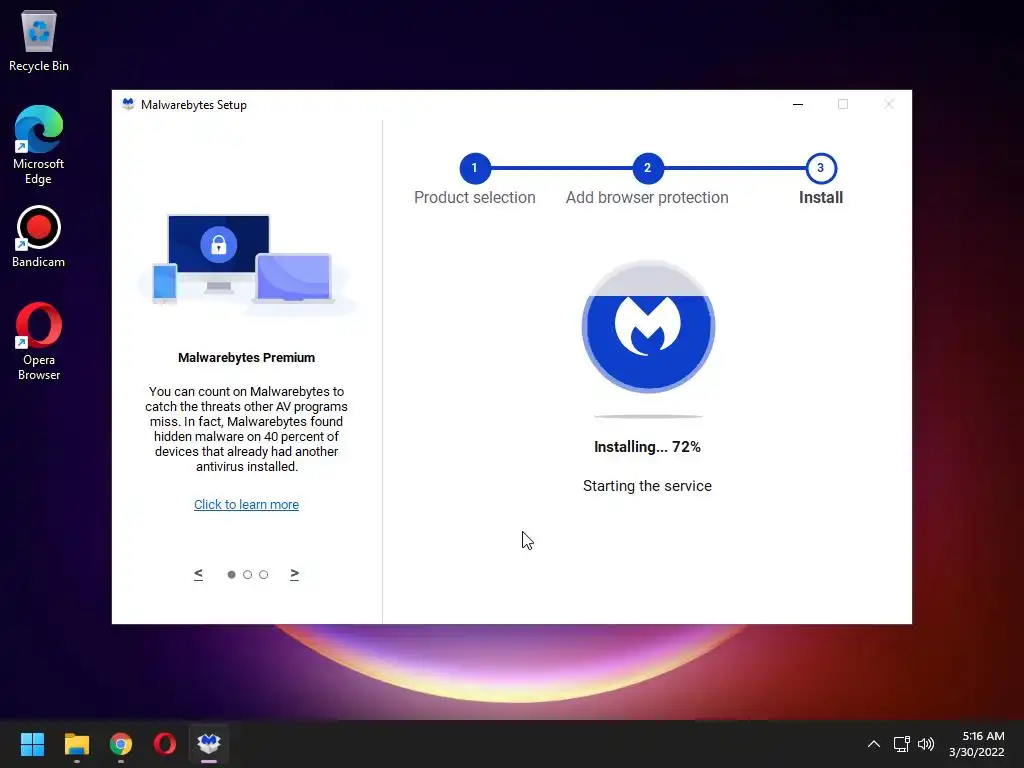Open the Windows Start menu
The image size is (1024, 768).
(x=32, y=744)
